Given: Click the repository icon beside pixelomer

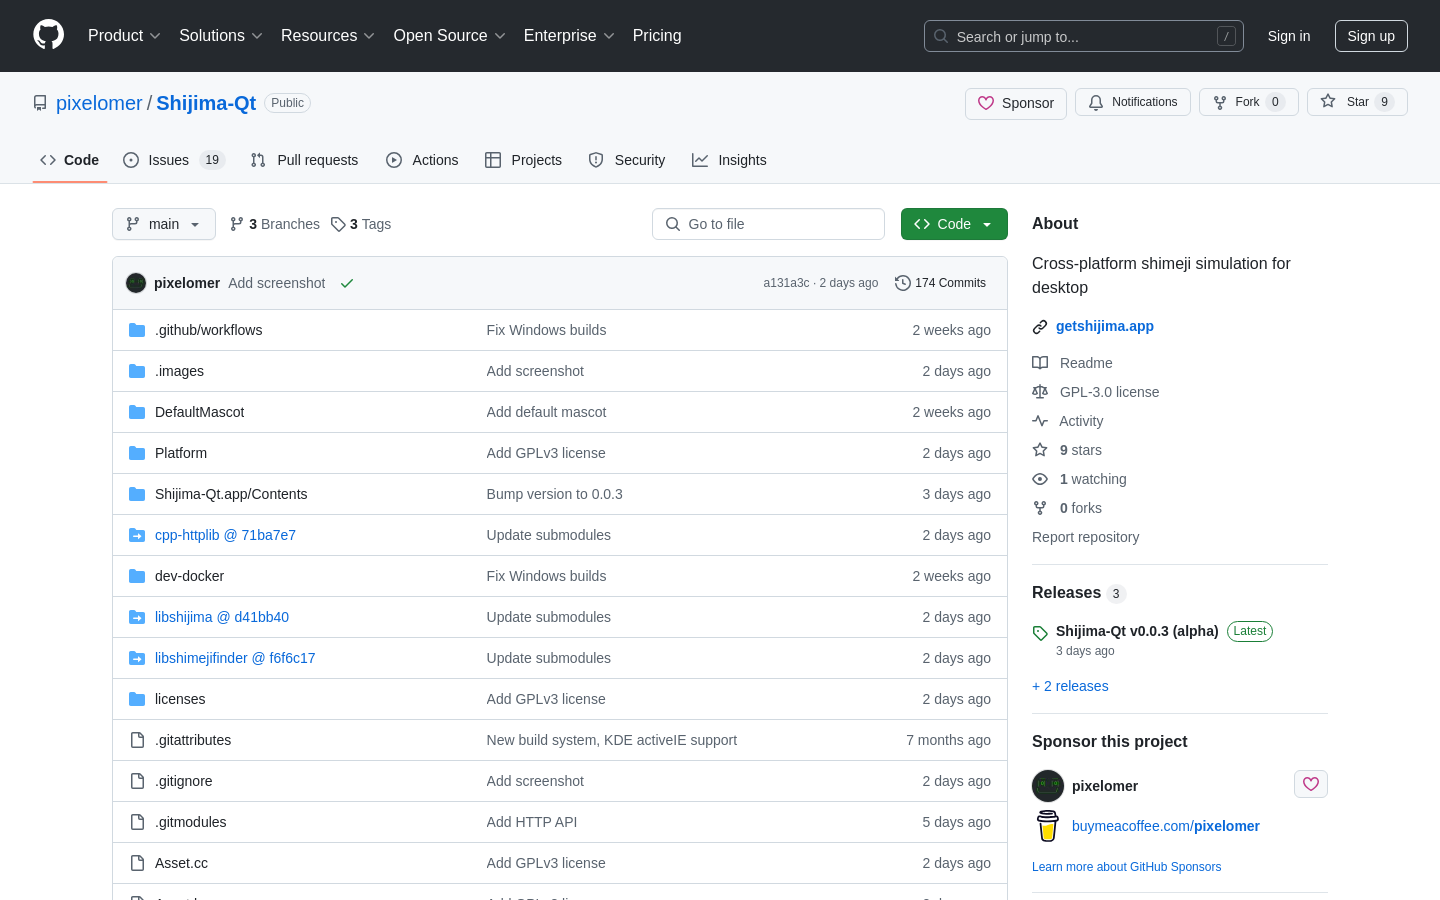Looking at the screenshot, I should pos(40,103).
